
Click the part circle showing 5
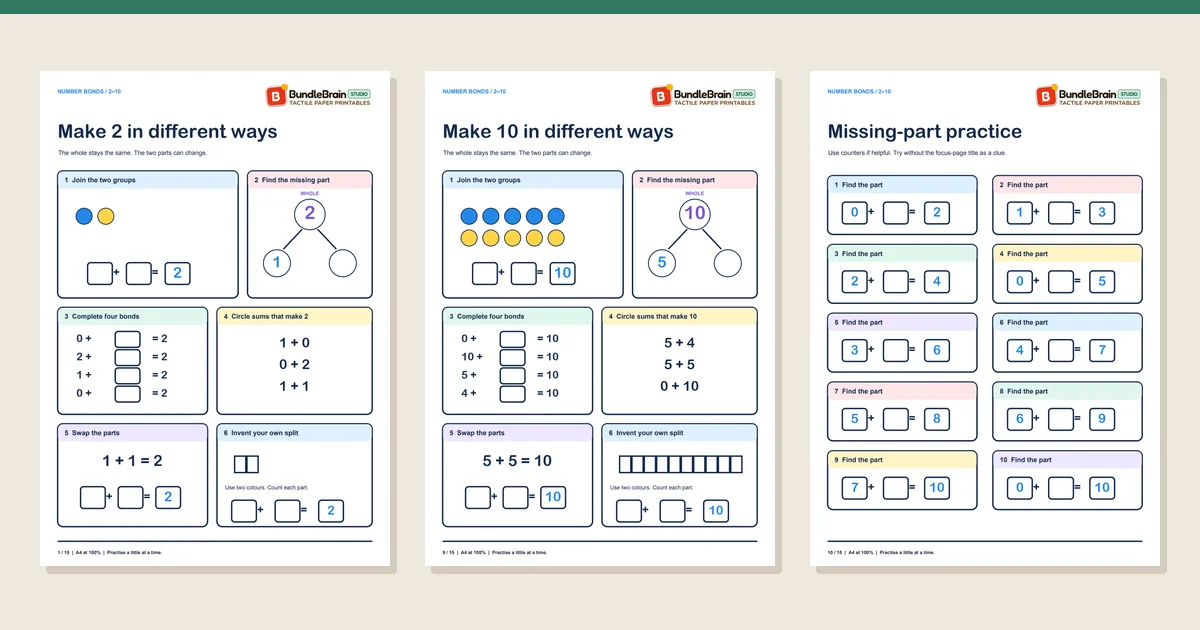click(x=662, y=263)
